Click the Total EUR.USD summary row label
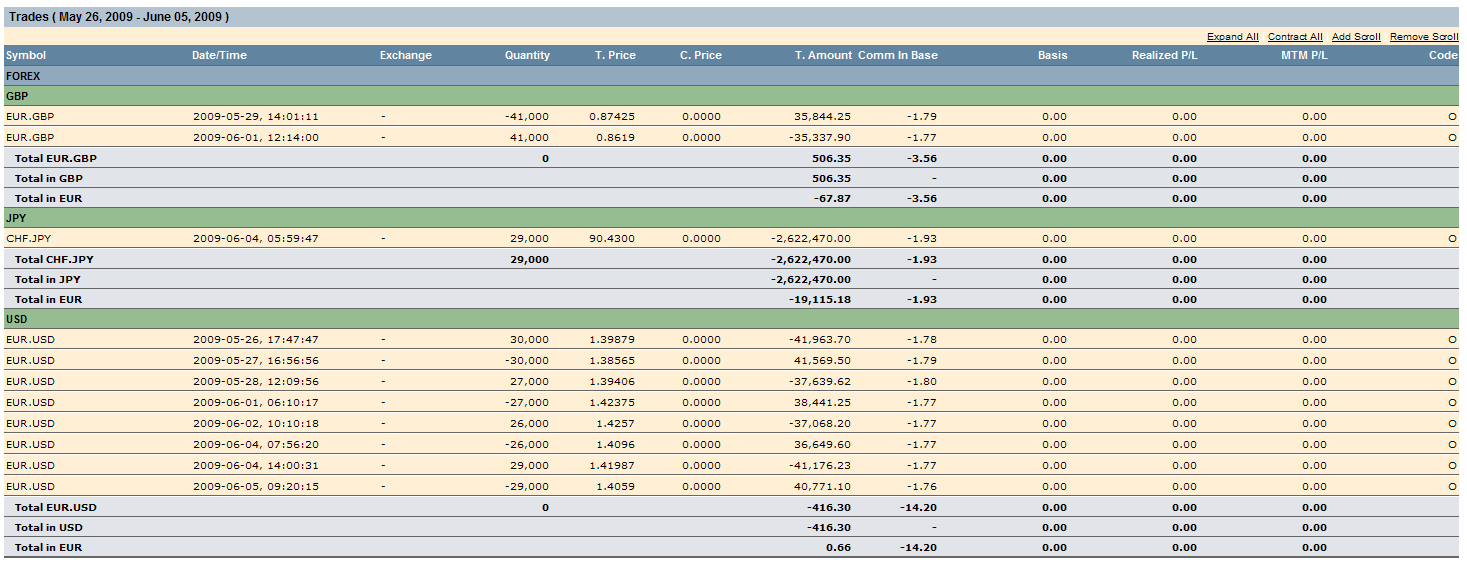Image resolution: width=1467 pixels, height=564 pixels. click(x=56, y=508)
